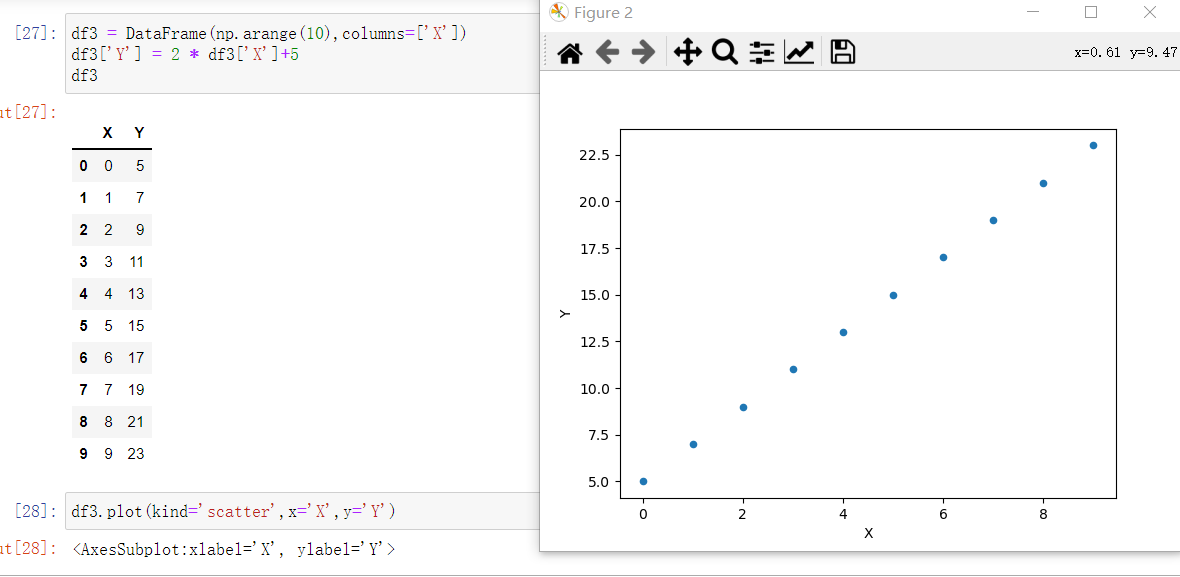Reset the plot to the original view with the Home icon
1180x577 pixels.
tap(570, 53)
